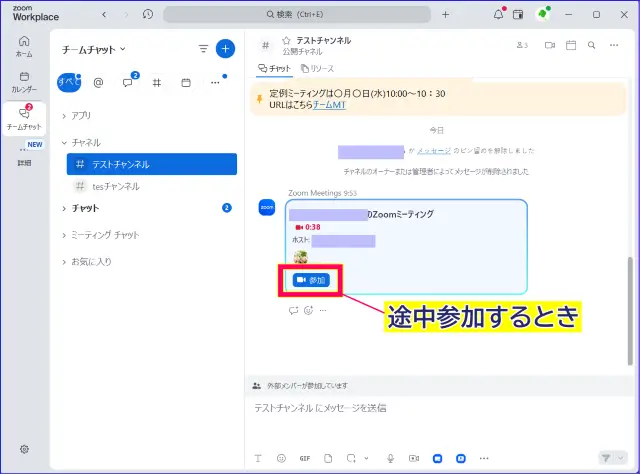
Task: Switch to the リソース tab
Action: [x=318, y=69]
